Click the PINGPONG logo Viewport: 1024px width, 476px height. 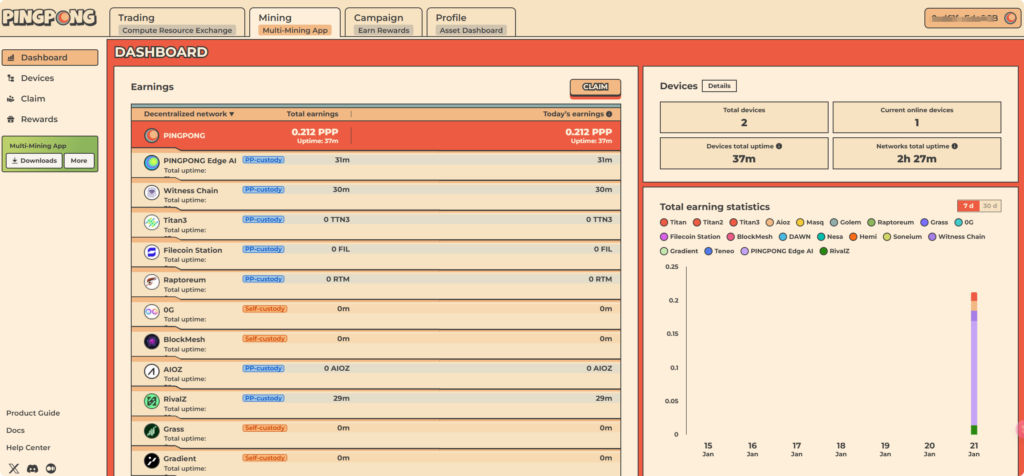(49, 18)
